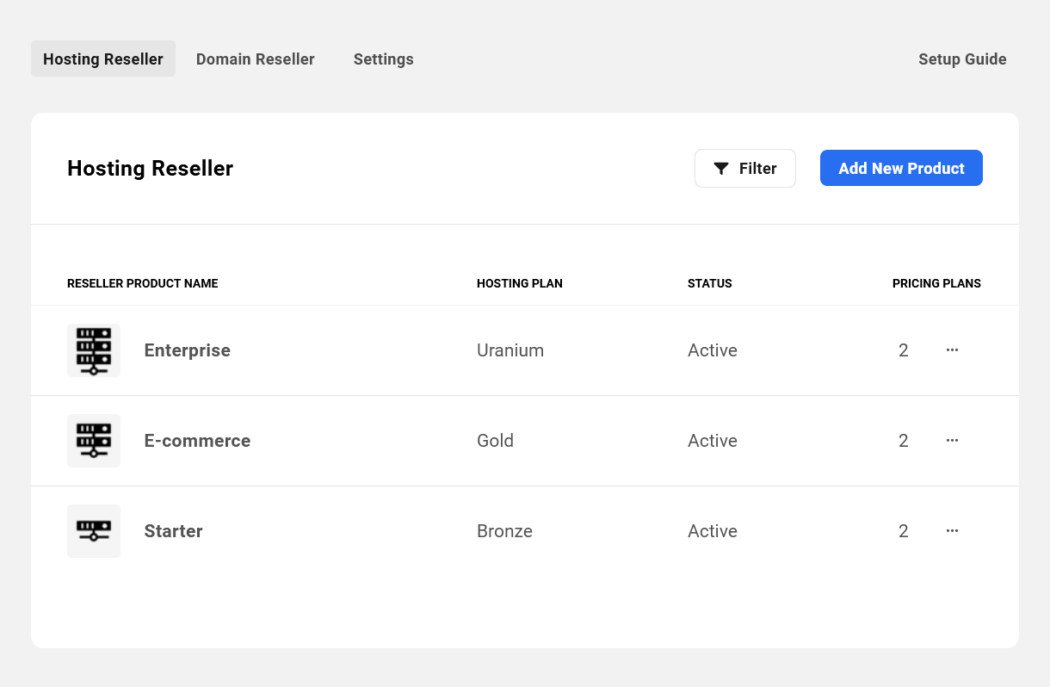Click the E-commerce server product icon

93,440
